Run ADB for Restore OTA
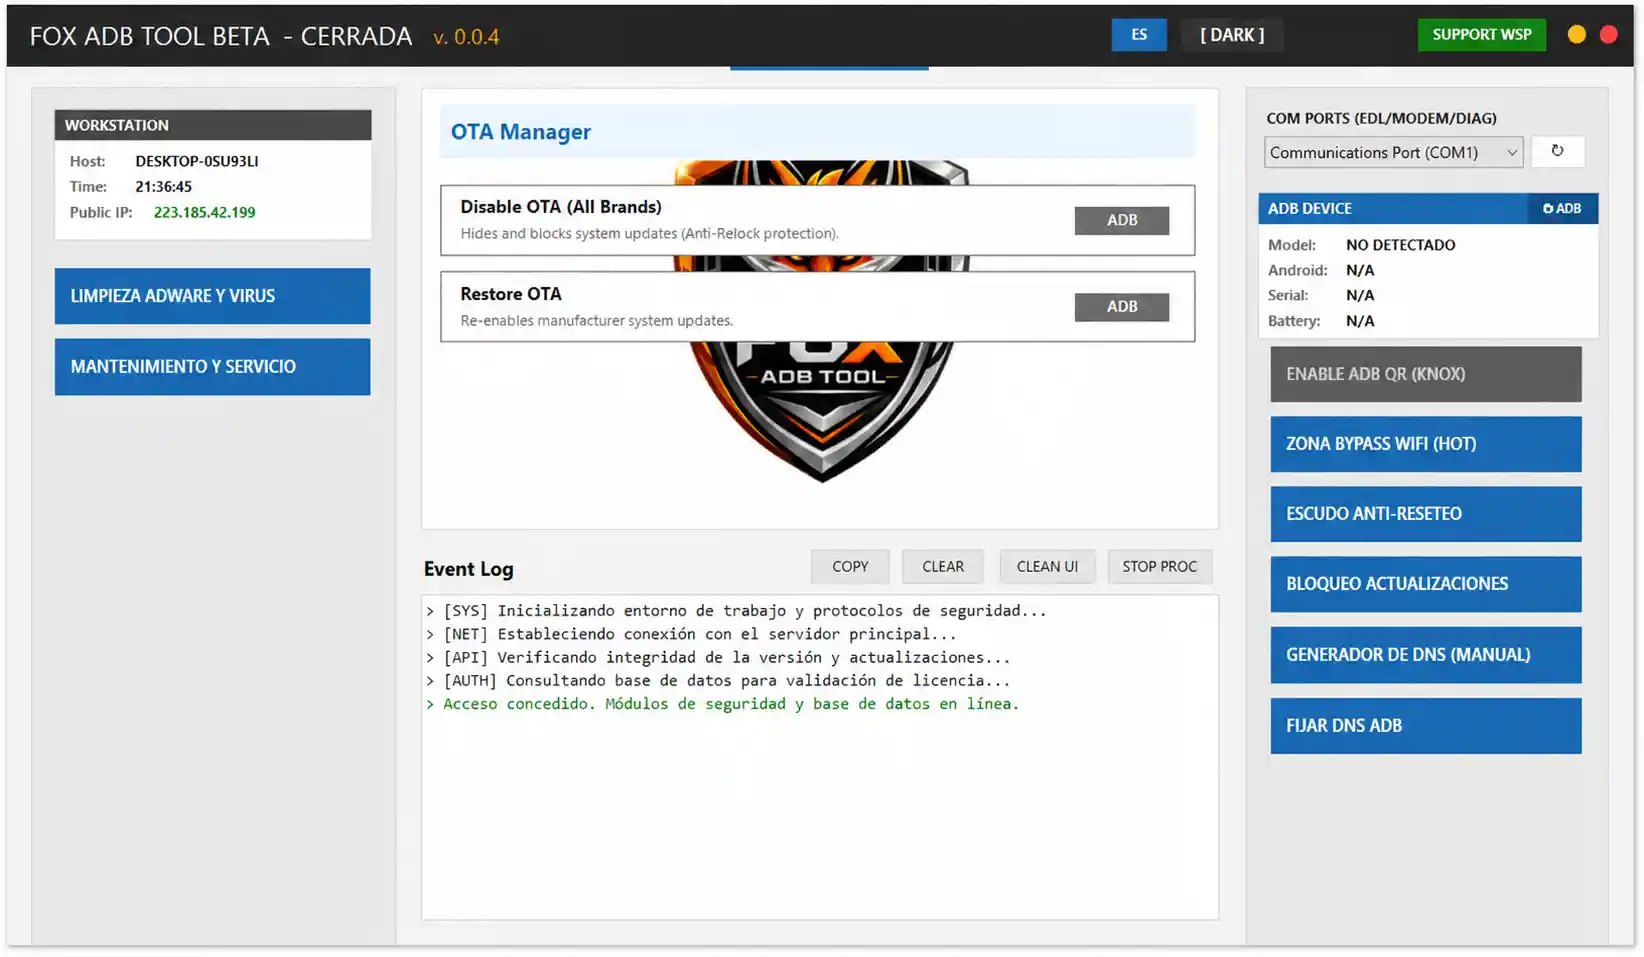 pyautogui.click(x=1121, y=307)
